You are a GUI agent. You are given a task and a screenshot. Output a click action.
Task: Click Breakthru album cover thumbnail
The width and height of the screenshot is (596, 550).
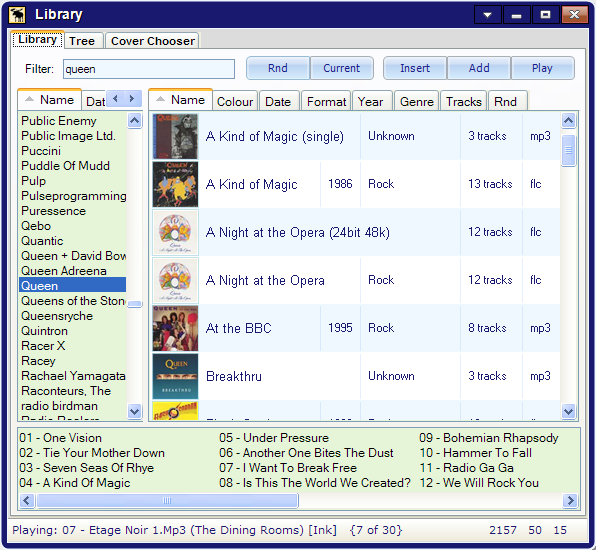175,376
